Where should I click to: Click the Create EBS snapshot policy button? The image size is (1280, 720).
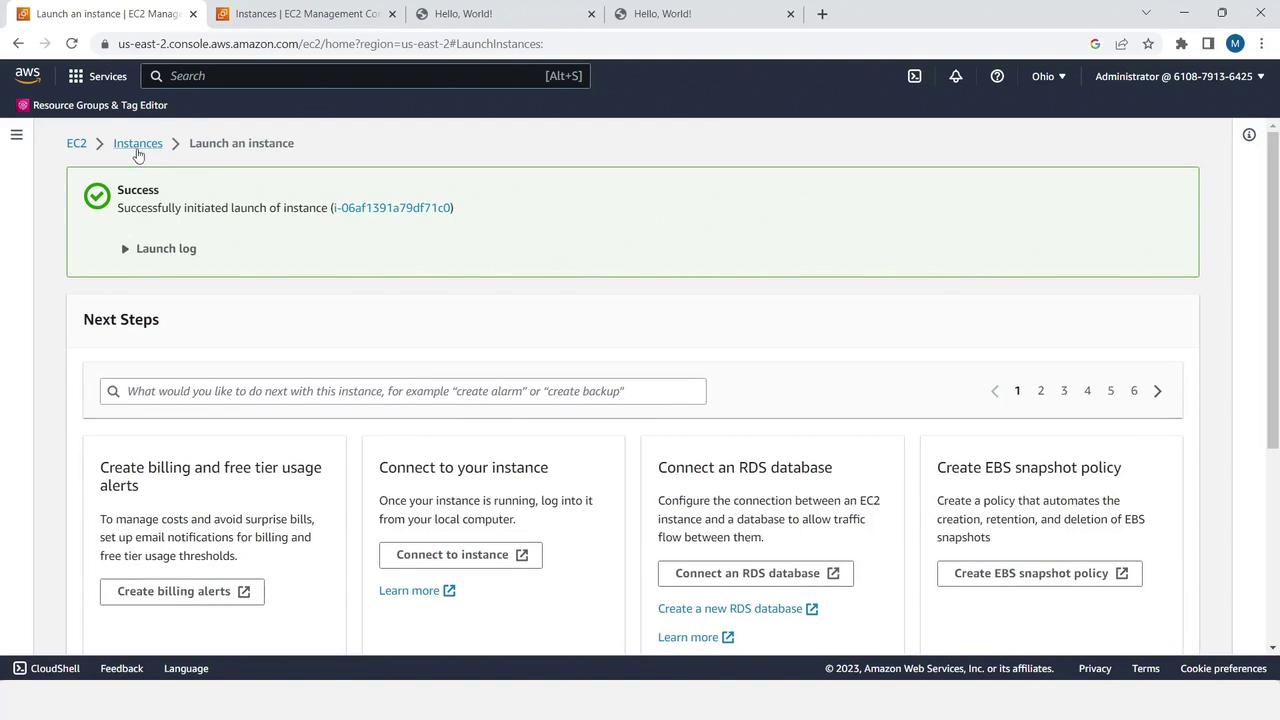pos(1040,573)
